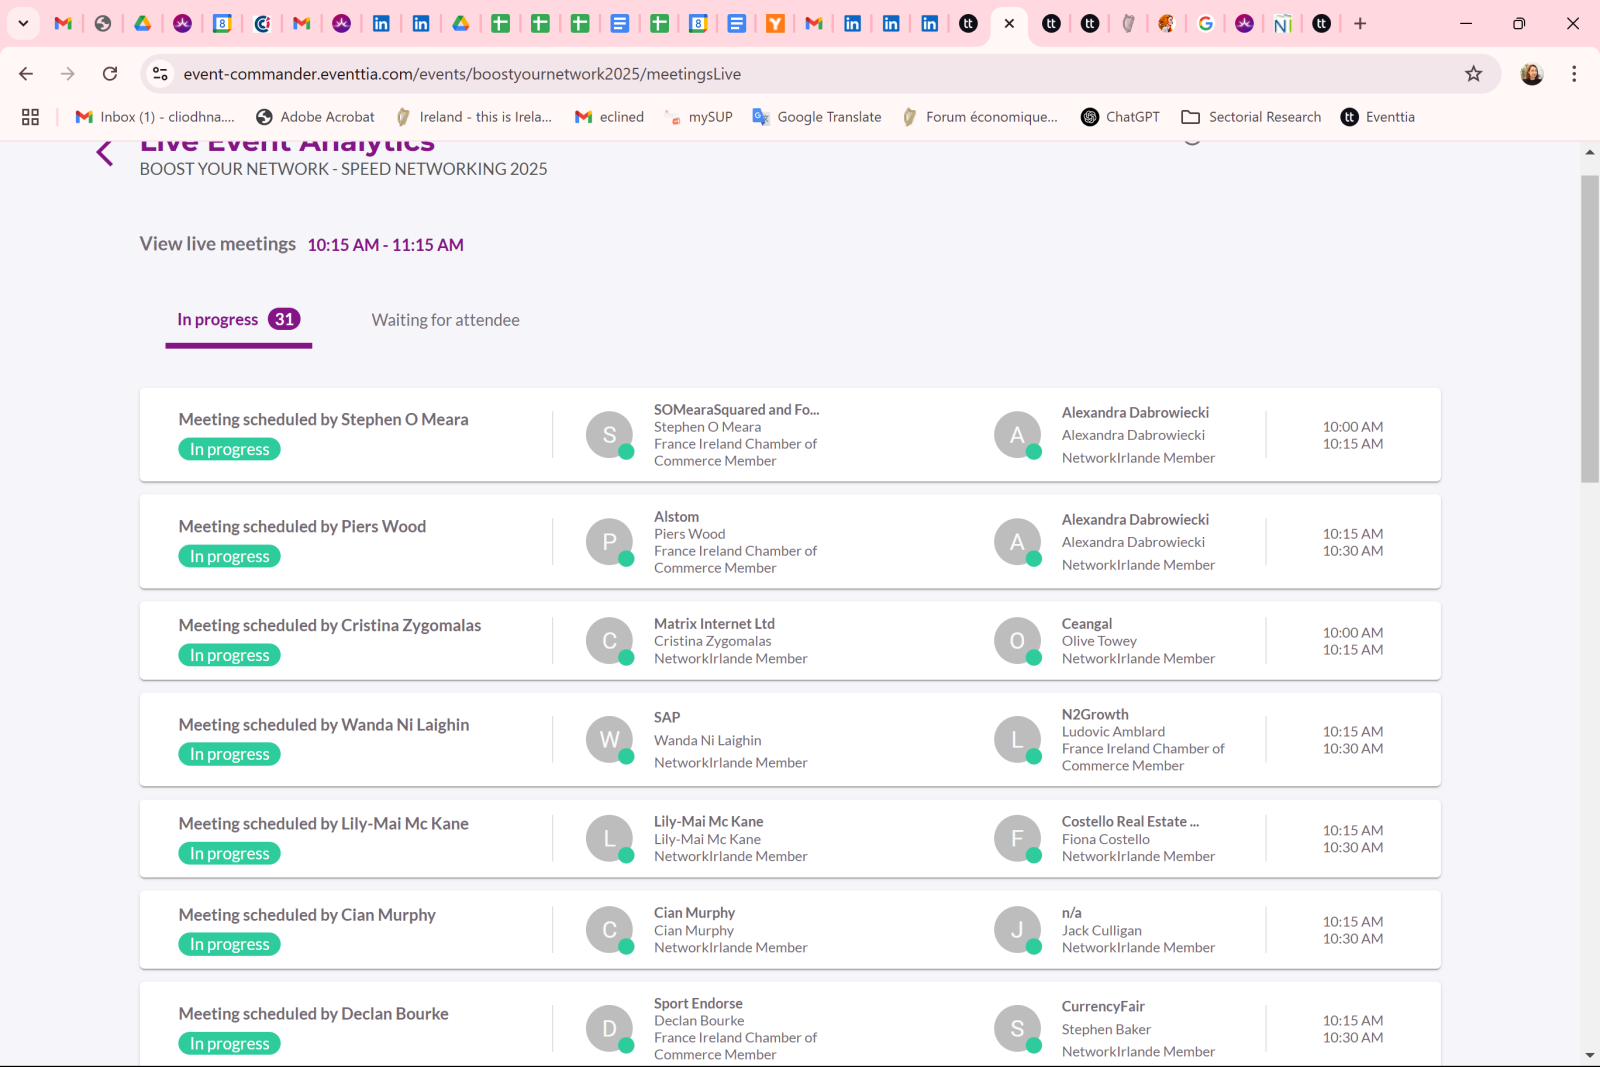
Task: Close the current active tab
Action: (1009, 23)
